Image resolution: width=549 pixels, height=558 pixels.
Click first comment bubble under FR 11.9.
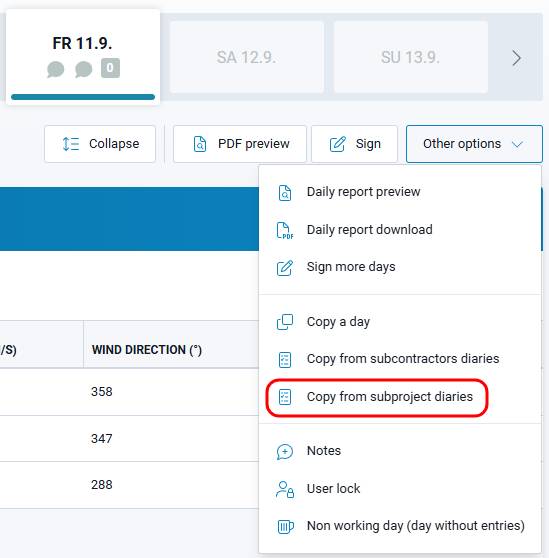[56, 69]
